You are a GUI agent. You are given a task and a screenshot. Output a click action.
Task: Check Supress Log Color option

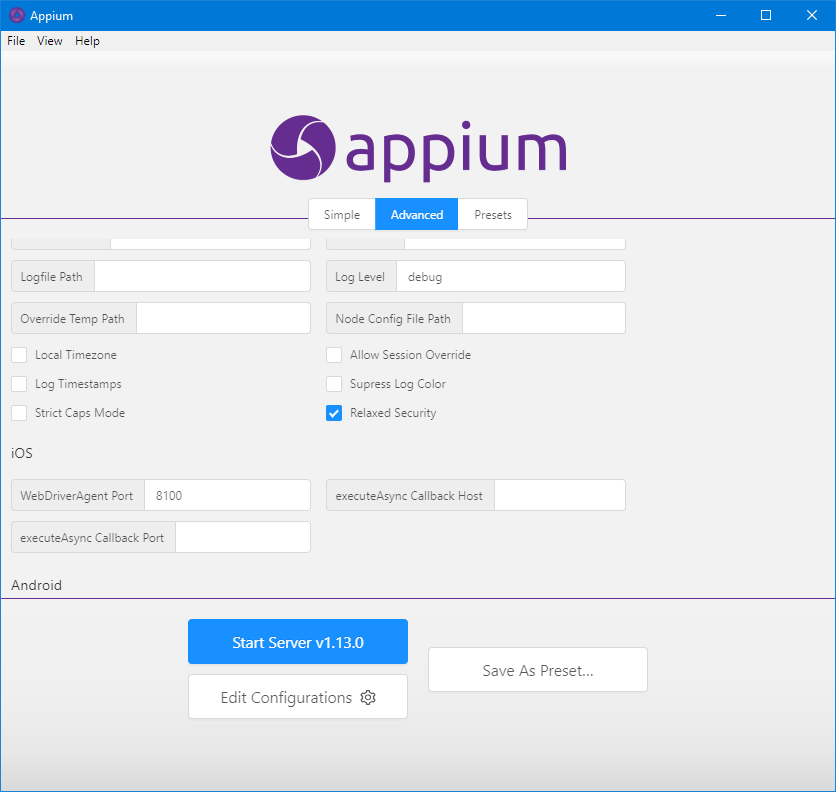[x=334, y=384]
